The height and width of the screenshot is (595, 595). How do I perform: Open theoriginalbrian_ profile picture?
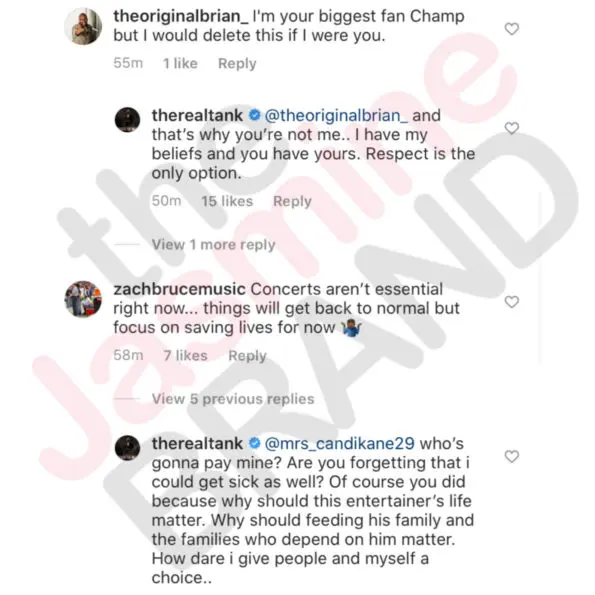[x=83, y=26]
